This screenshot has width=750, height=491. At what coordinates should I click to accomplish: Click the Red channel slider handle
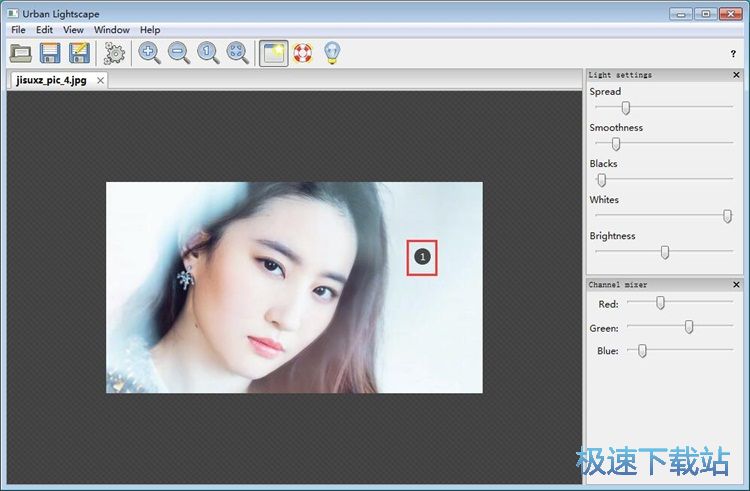click(660, 303)
